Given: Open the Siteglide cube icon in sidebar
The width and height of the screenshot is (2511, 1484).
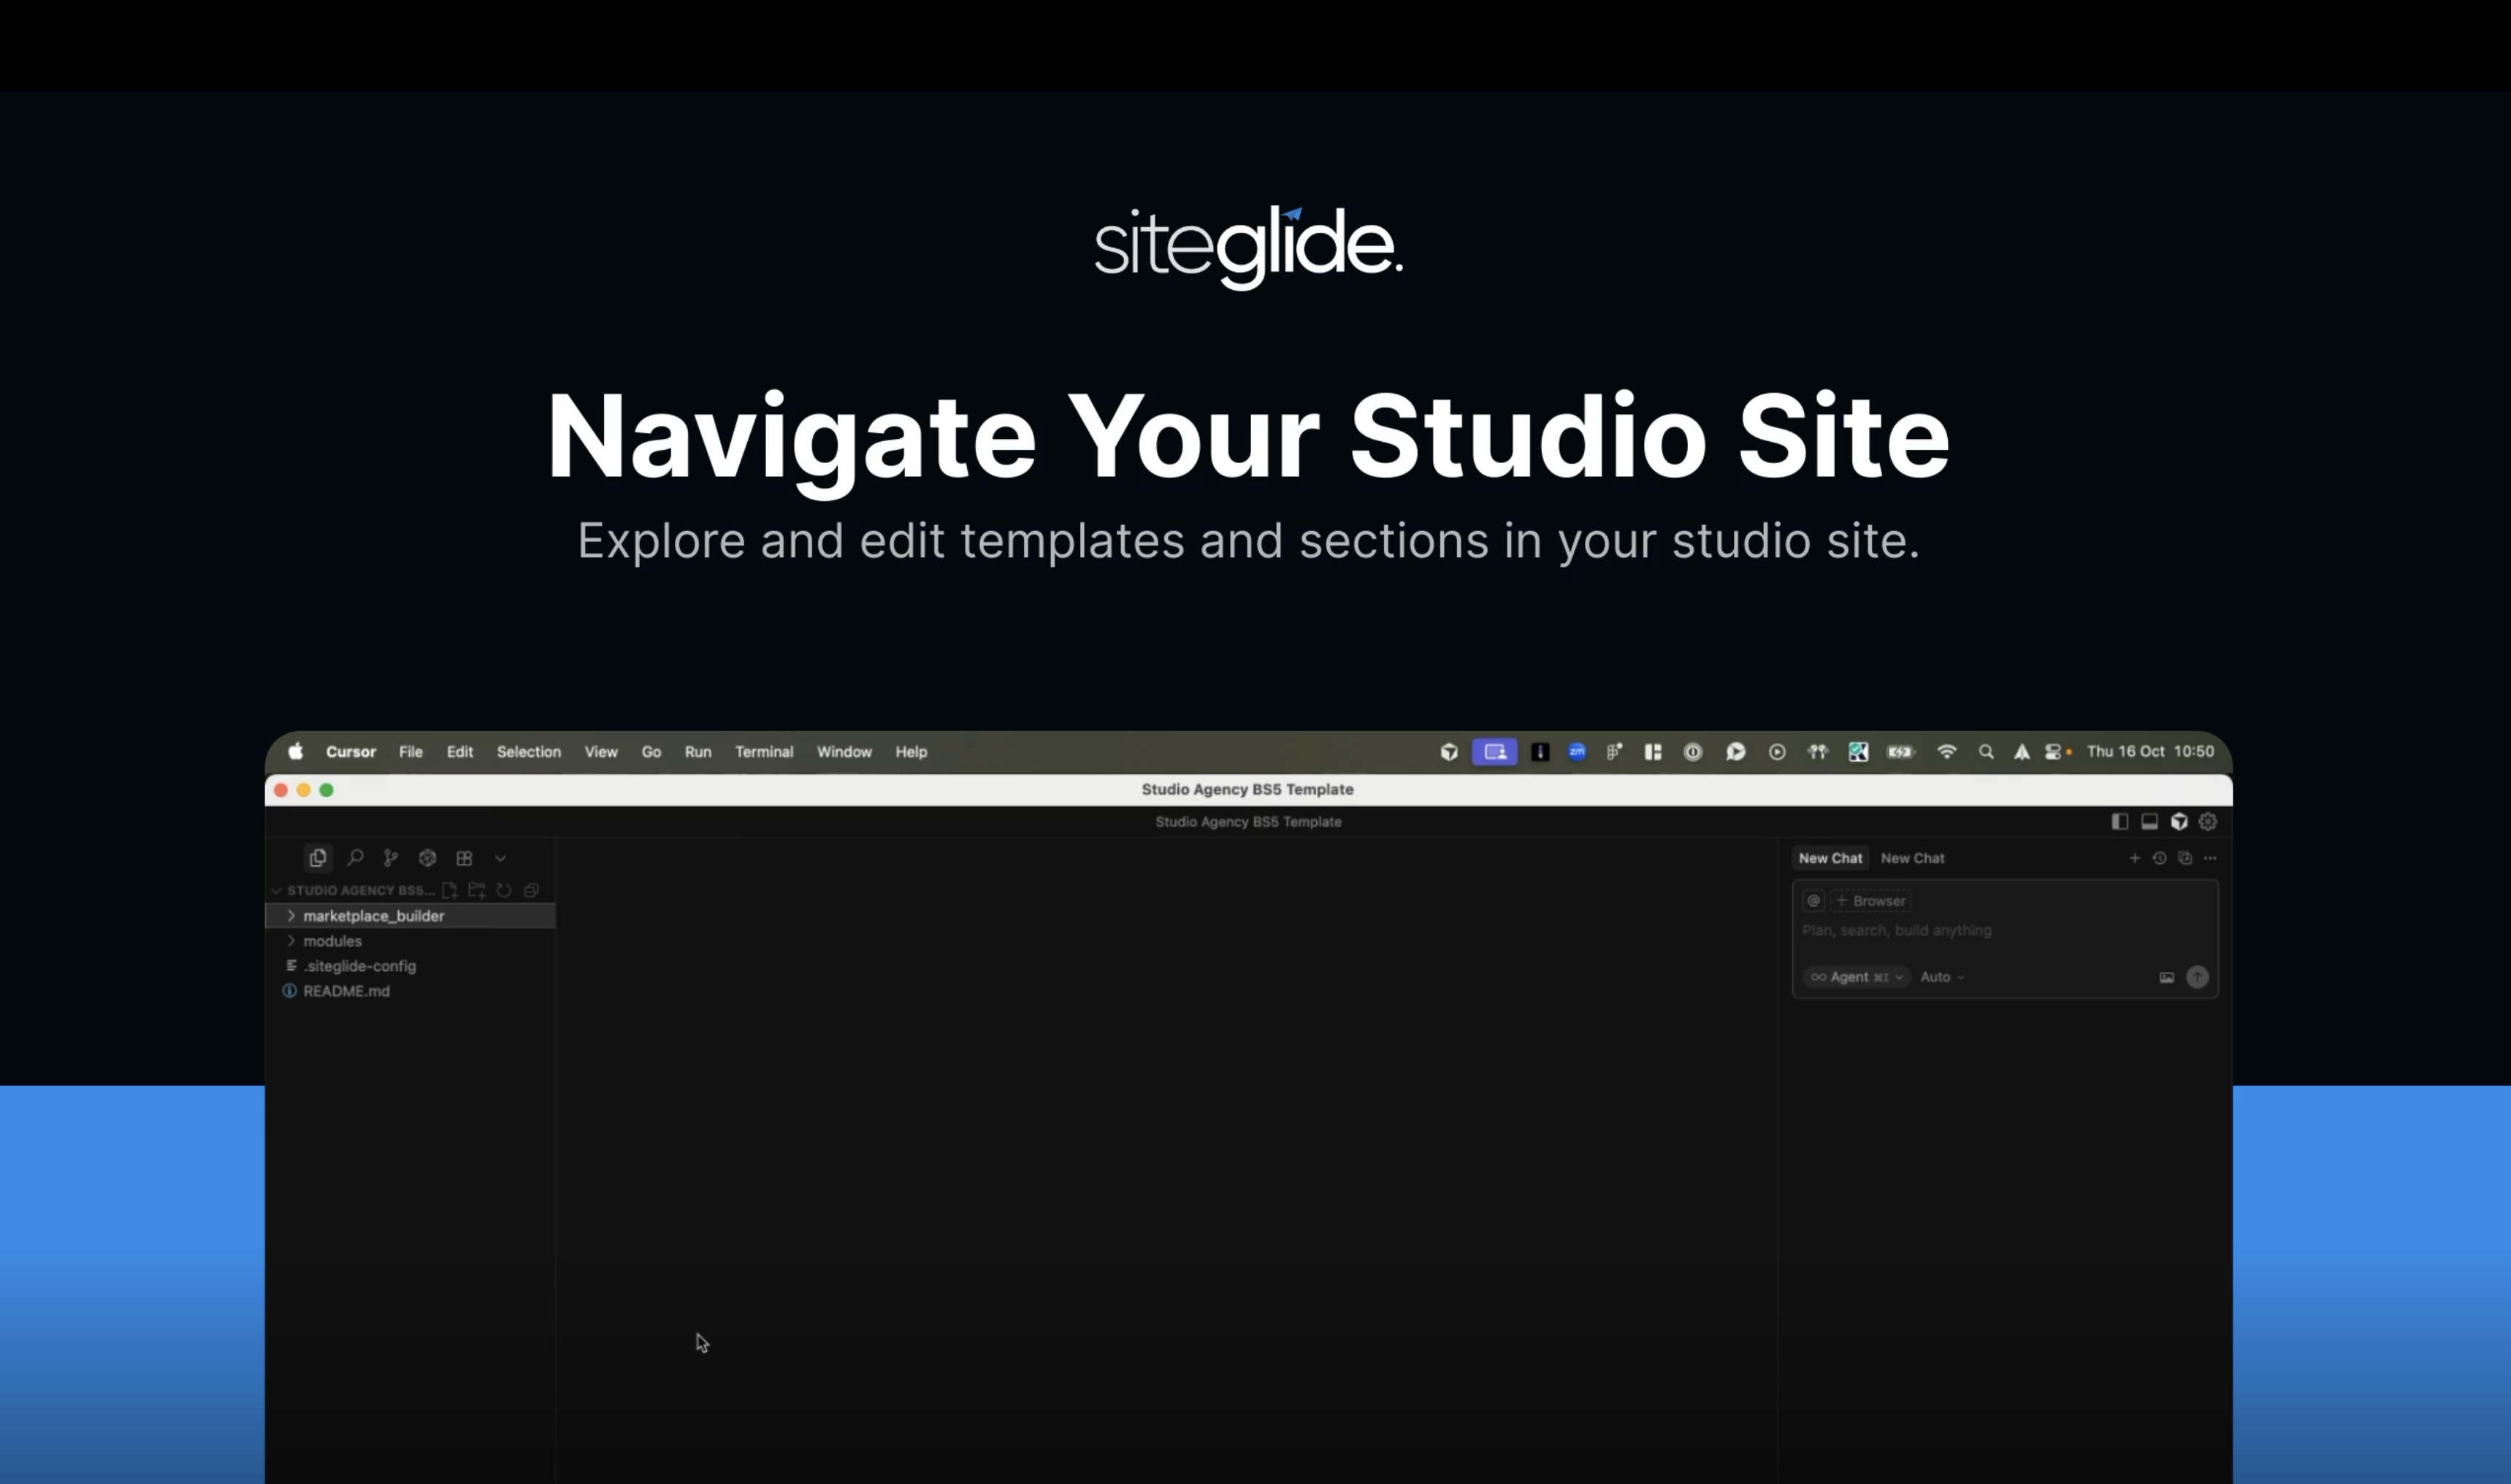Looking at the screenshot, I should point(427,858).
